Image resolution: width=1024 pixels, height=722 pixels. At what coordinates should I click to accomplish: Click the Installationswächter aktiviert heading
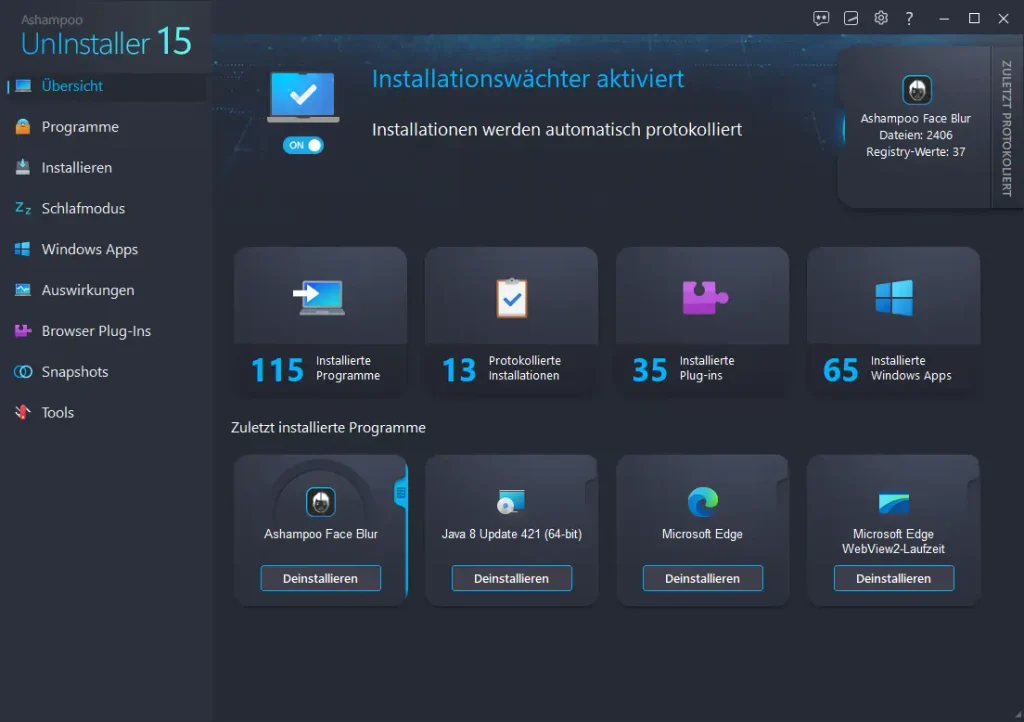(x=528, y=78)
